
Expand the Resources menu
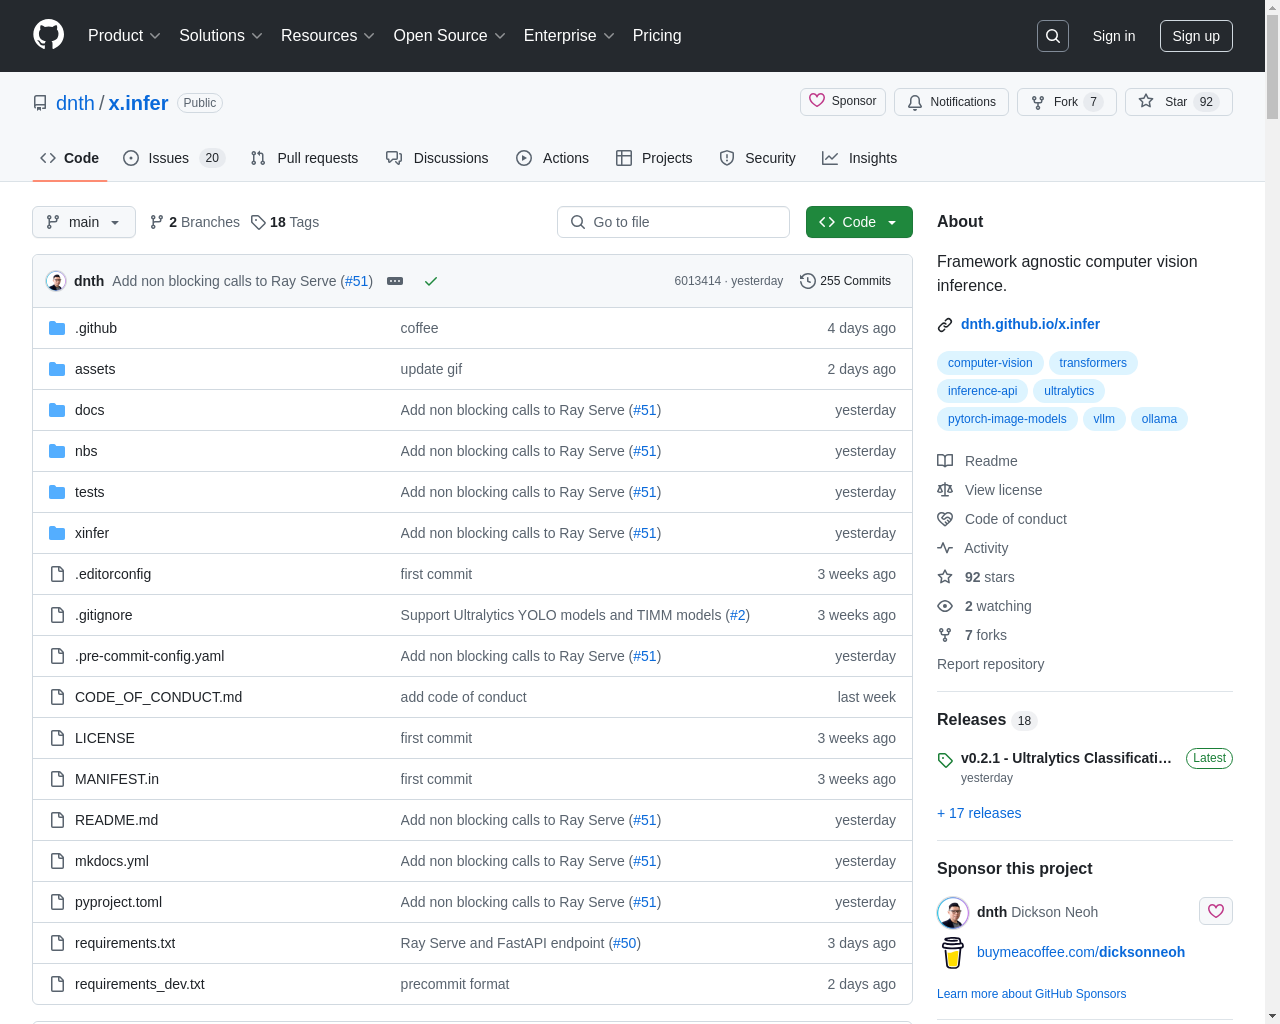328,36
